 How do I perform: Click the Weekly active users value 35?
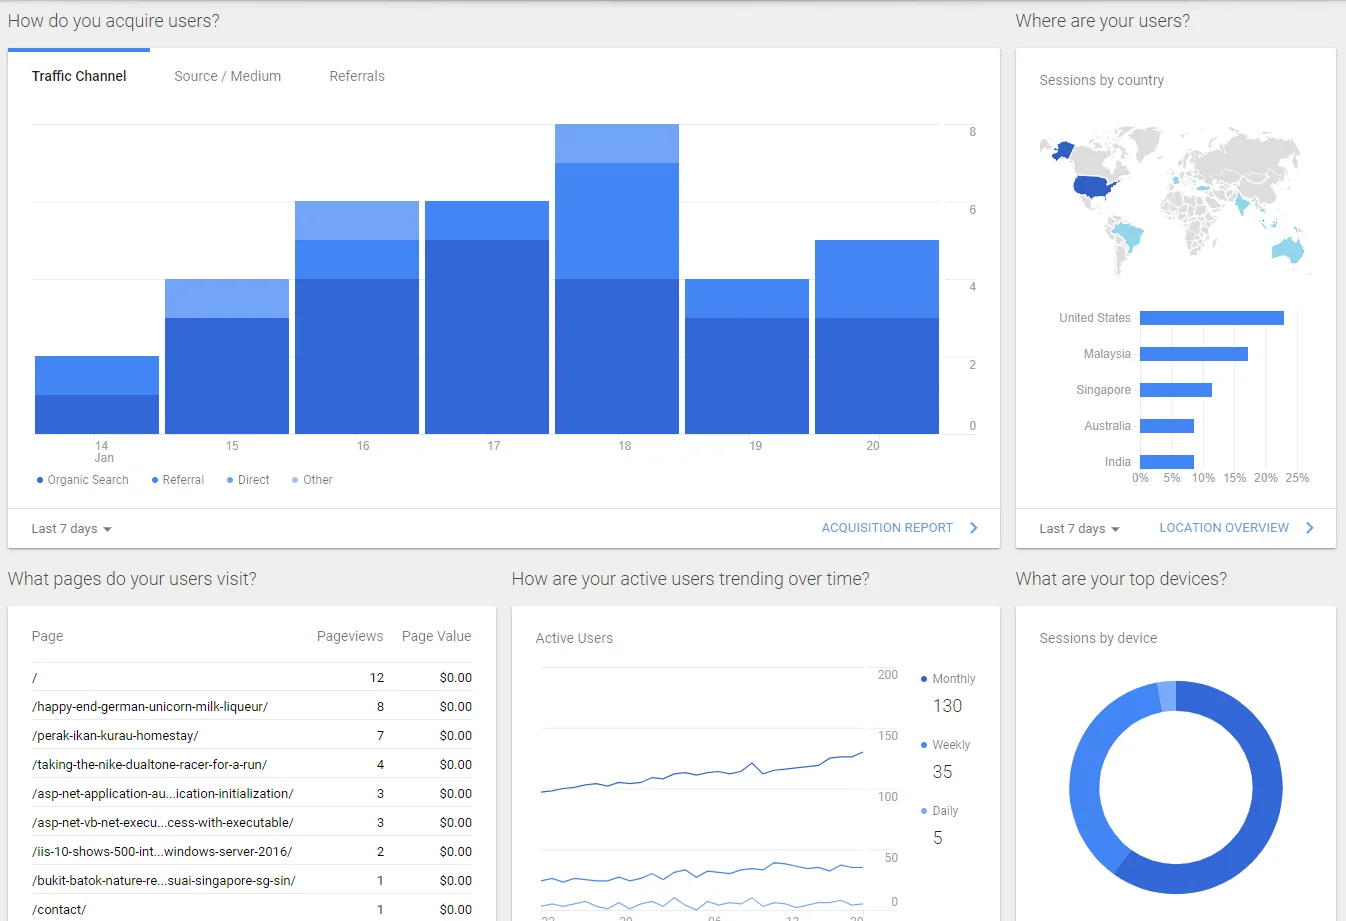tap(942, 772)
